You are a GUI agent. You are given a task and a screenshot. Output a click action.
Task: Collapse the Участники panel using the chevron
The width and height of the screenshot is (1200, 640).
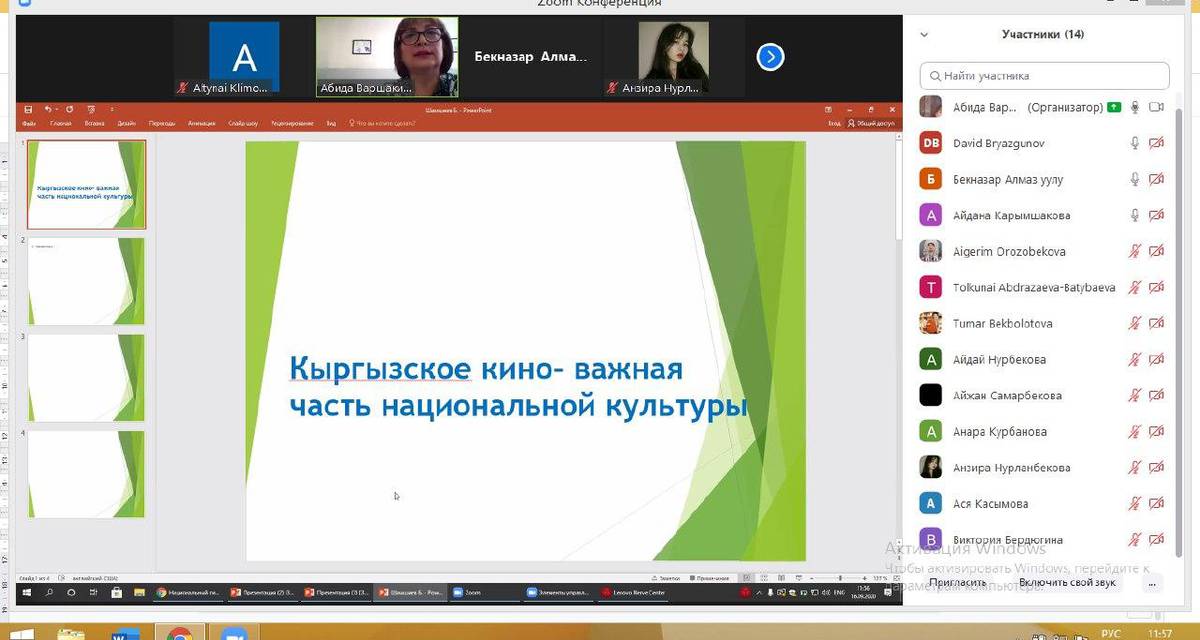pos(924,34)
